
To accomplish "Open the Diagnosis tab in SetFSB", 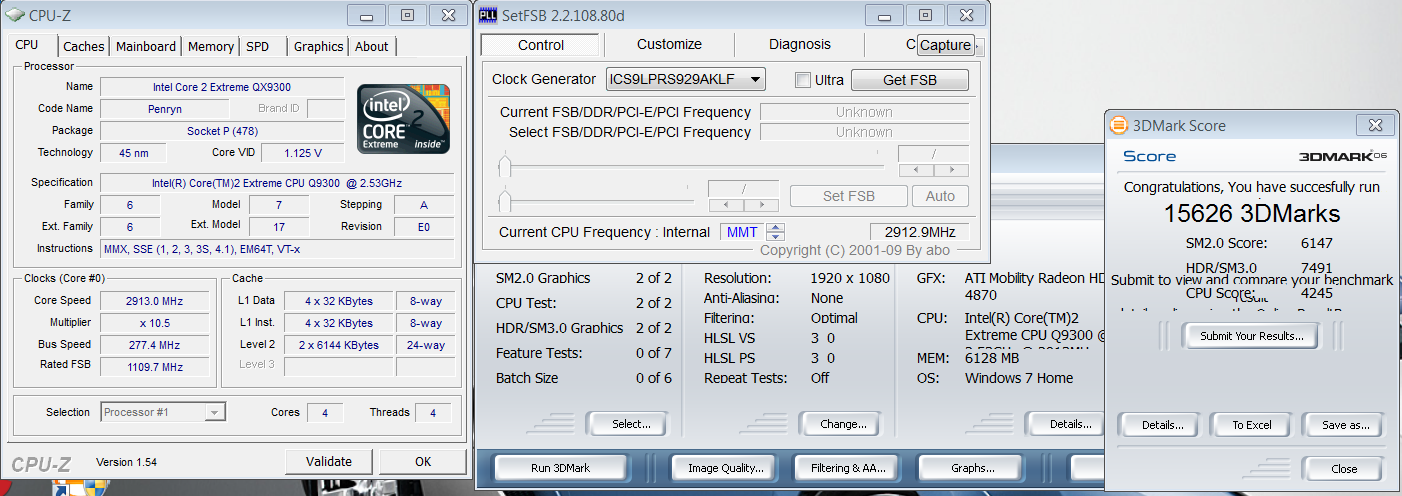I will pos(800,44).
